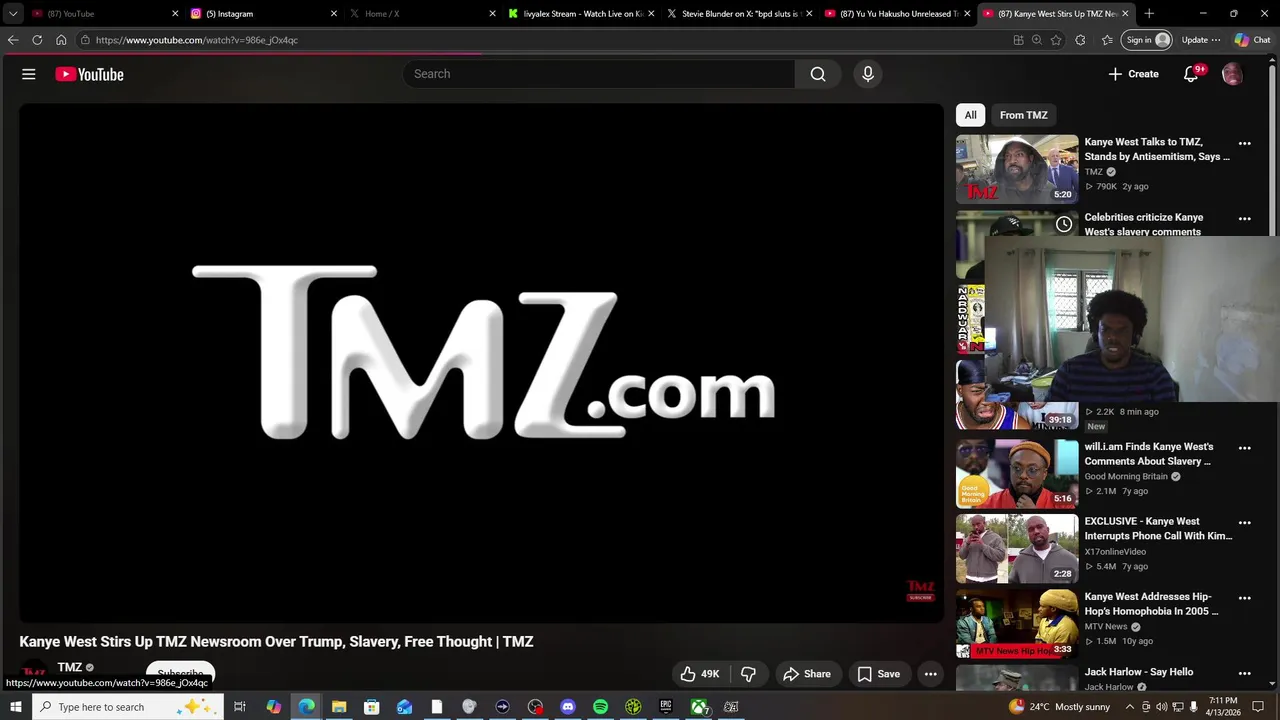Open options for 'Celebrities criticize Kanye West's slavery' video
Viewport: 1280px width, 720px height.
point(1245,218)
